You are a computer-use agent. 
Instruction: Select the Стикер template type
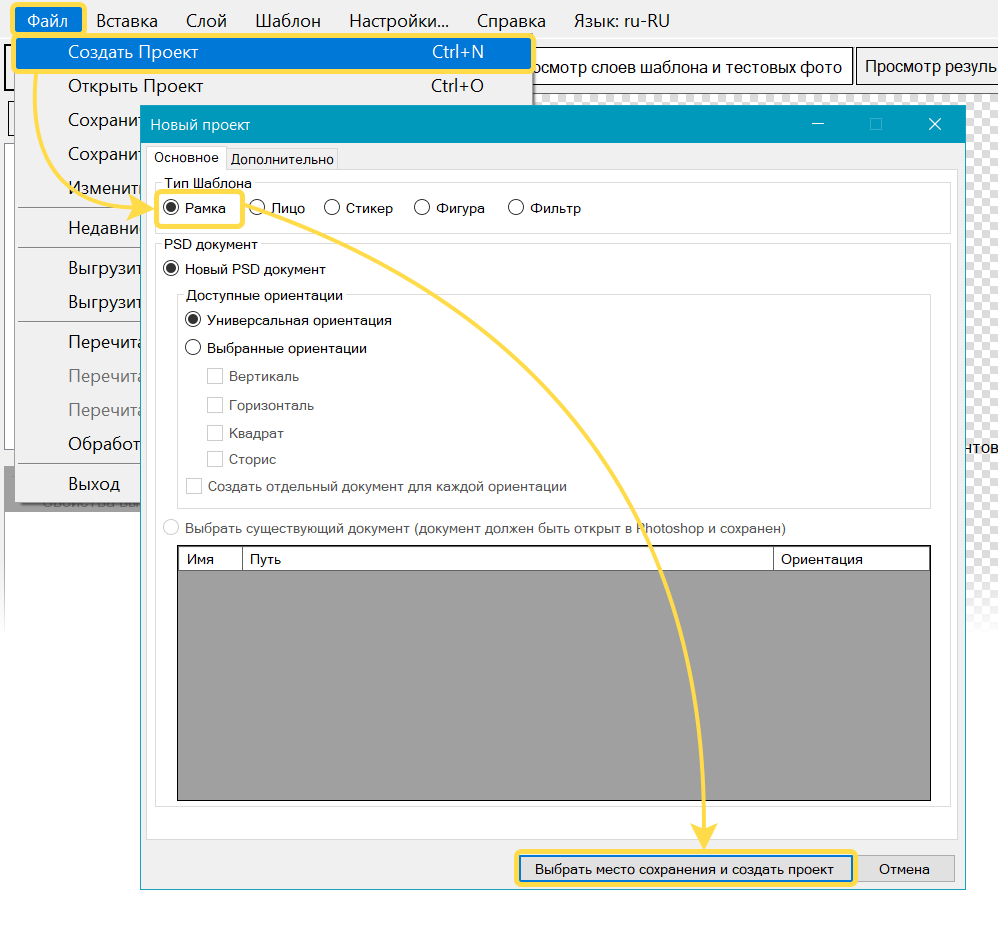(x=332, y=208)
